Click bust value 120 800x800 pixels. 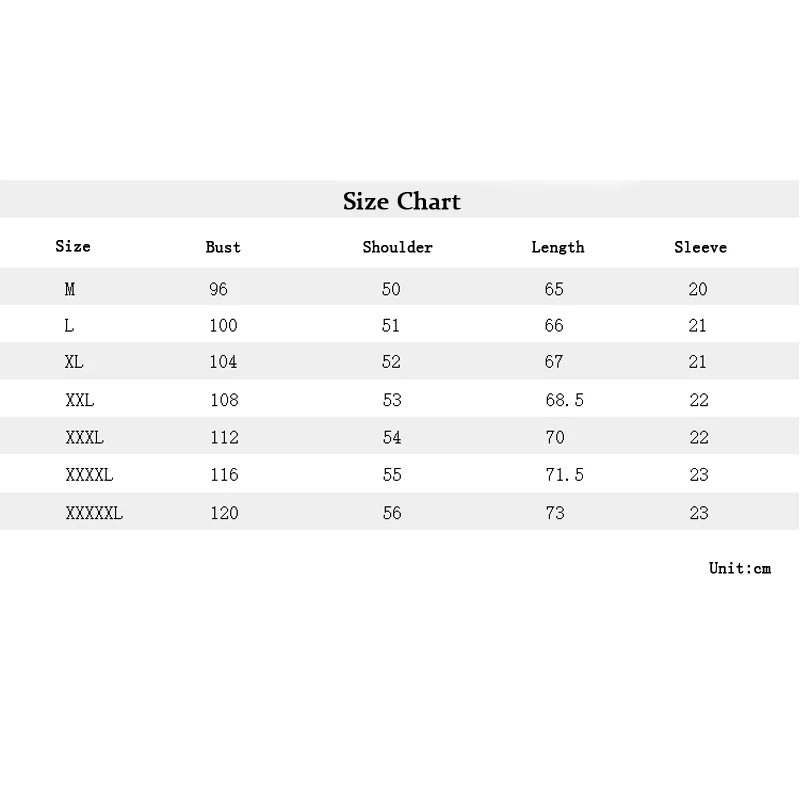[x=224, y=513]
